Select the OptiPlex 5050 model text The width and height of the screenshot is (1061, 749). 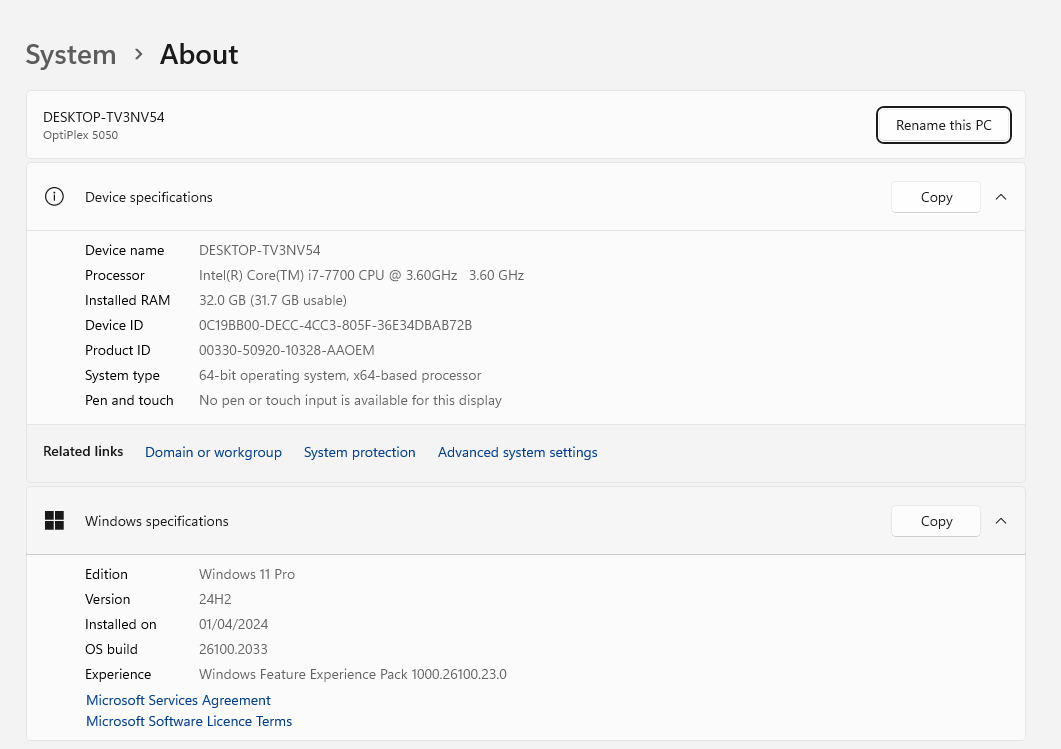coord(81,135)
